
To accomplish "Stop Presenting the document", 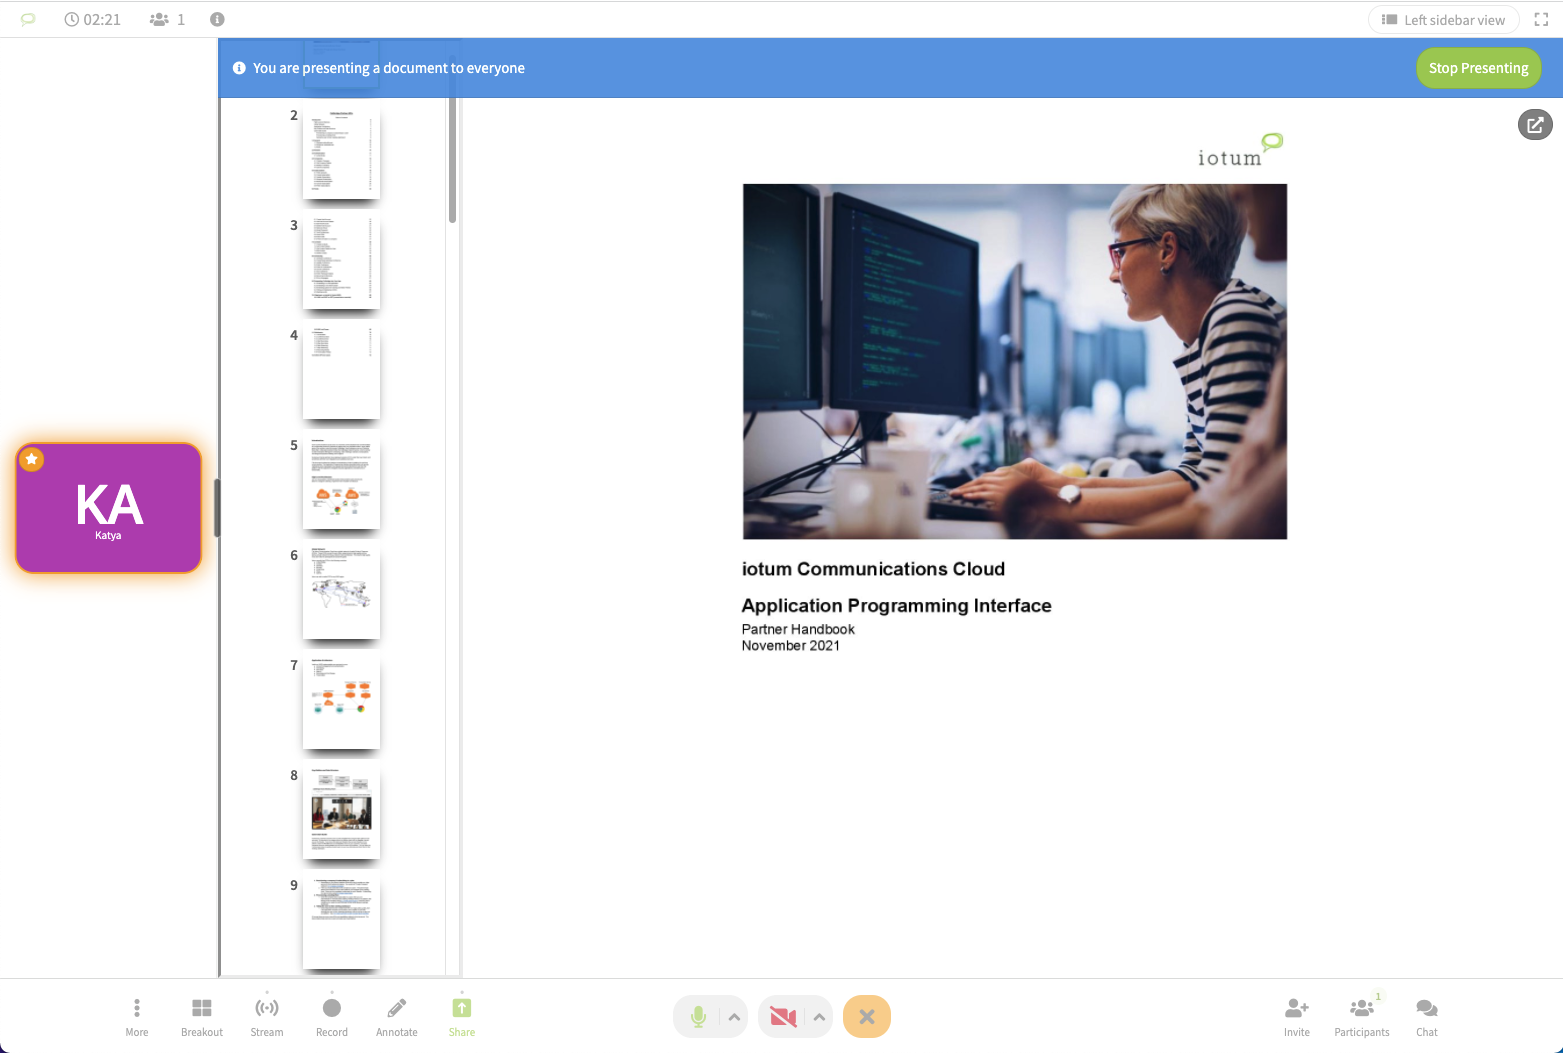I will pos(1478,68).
